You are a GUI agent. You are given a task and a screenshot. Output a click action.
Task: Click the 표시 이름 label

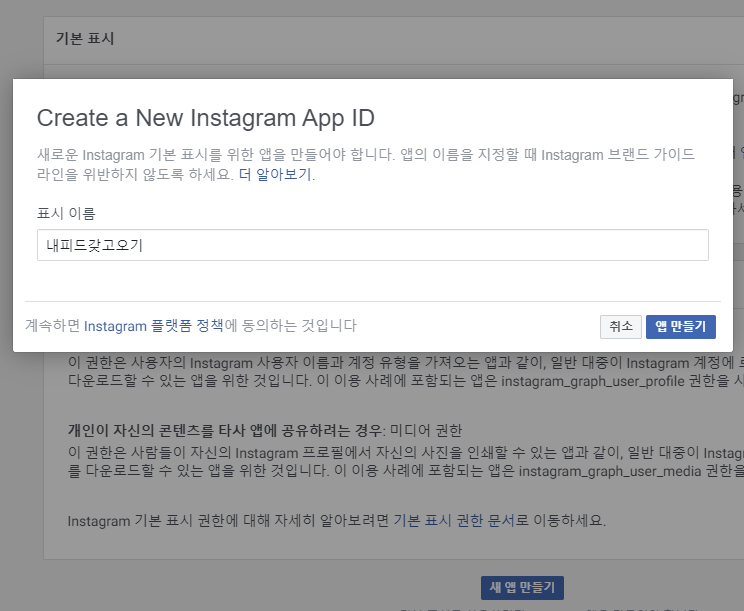(66, 213)
